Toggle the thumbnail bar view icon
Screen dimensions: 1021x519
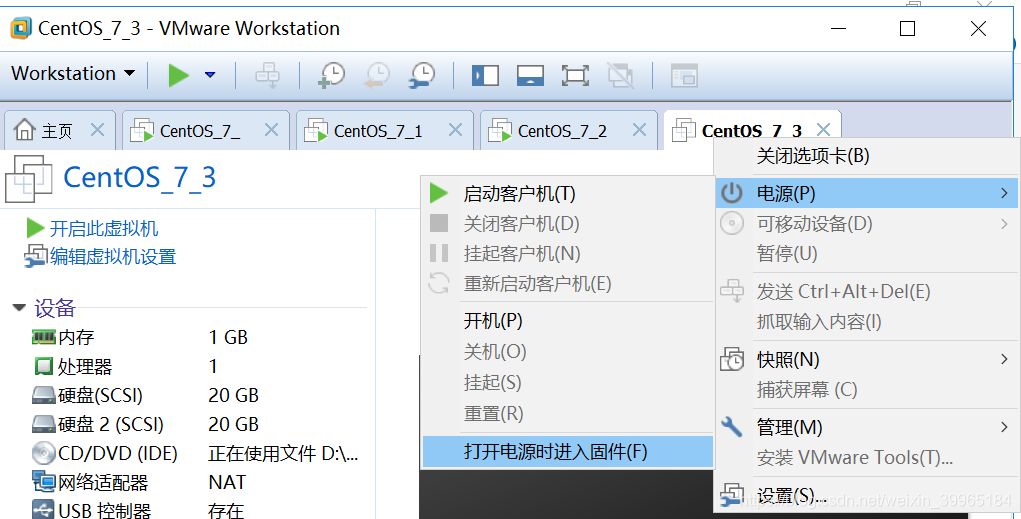[x=530, y=76]
